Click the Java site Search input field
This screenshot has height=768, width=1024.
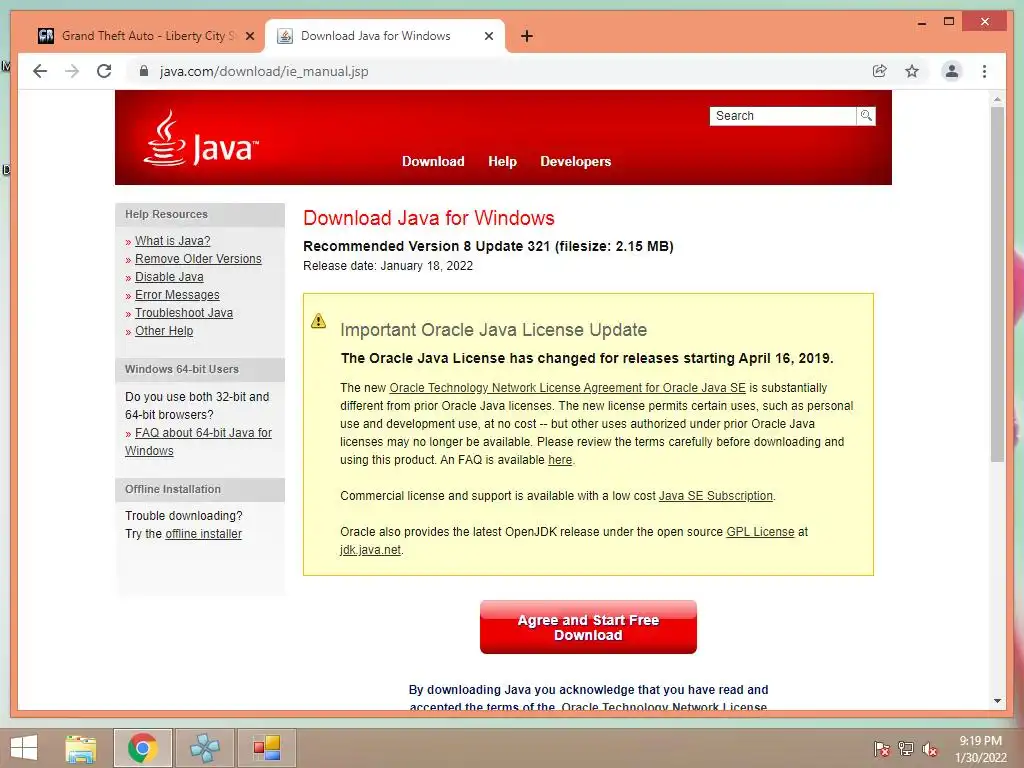click(783, 116)
